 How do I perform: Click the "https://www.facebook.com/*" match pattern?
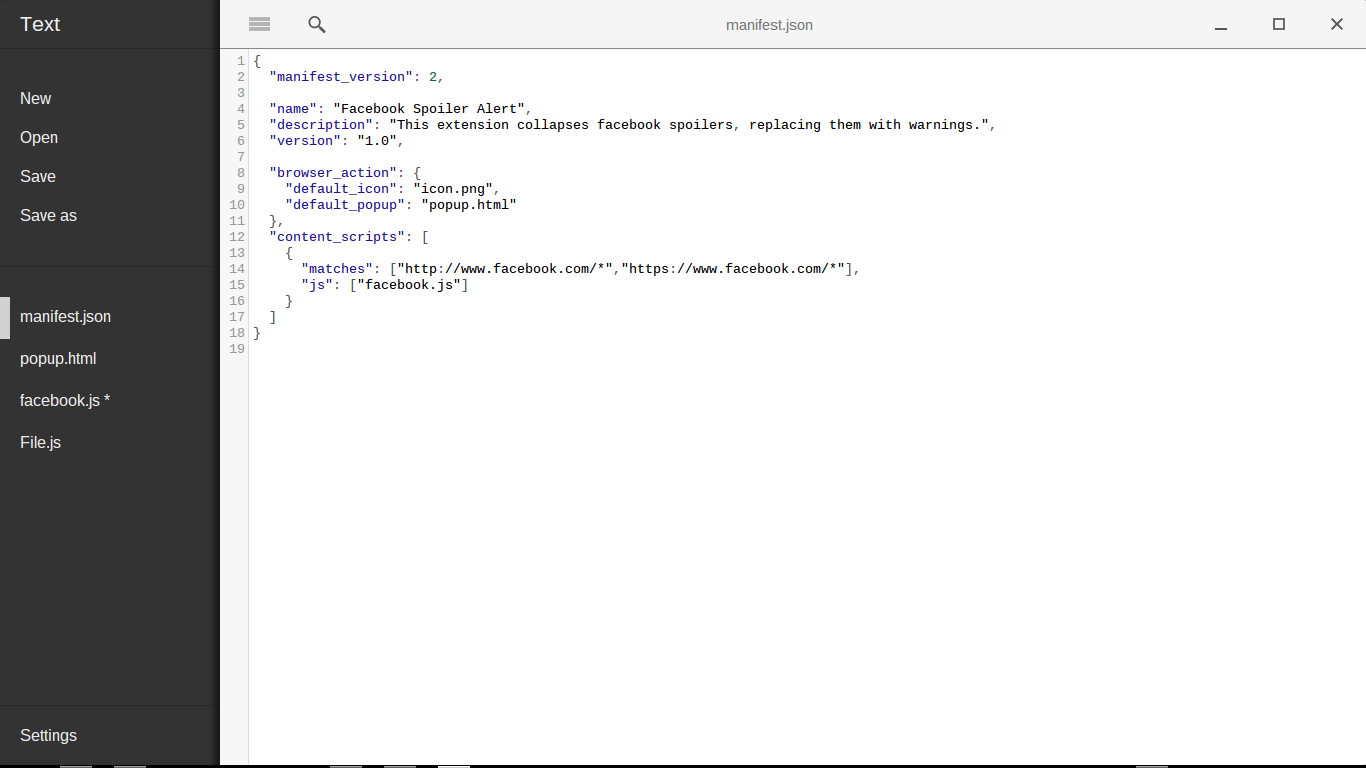point(733,269)
